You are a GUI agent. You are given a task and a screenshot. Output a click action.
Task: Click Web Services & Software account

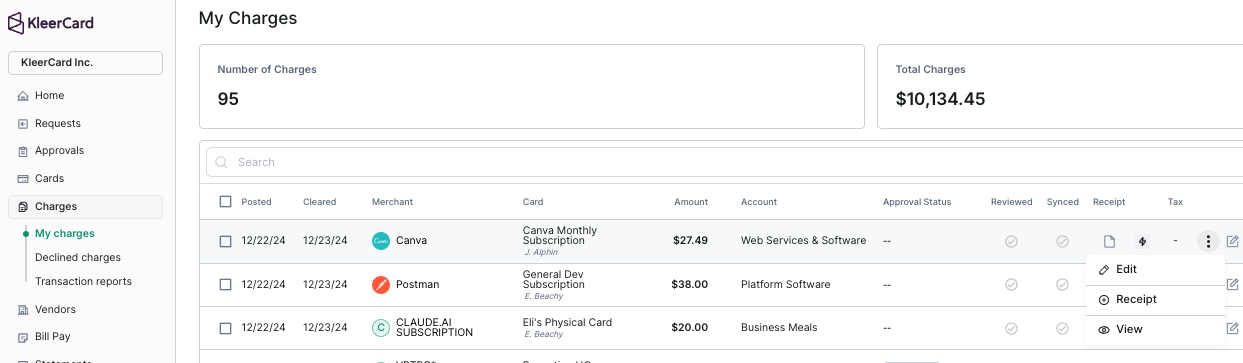[x=803, y=241]
